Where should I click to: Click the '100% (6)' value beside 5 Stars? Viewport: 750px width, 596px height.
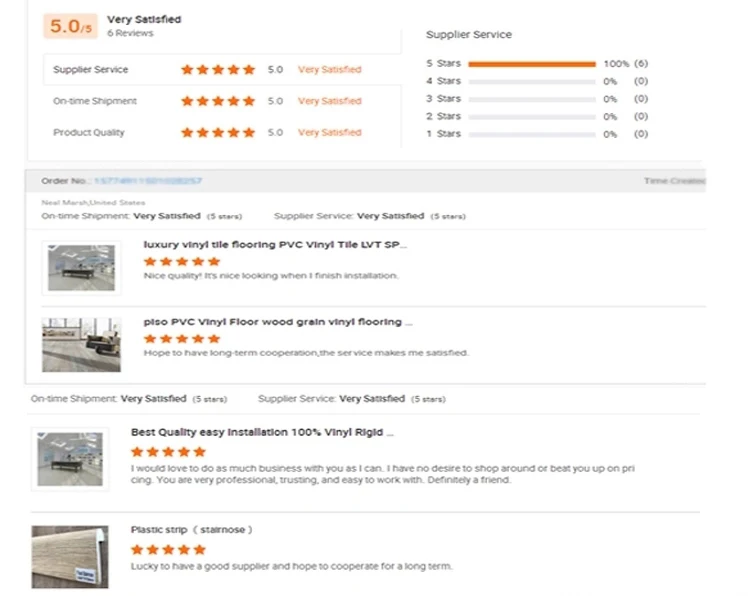click(x=626, y=64)
